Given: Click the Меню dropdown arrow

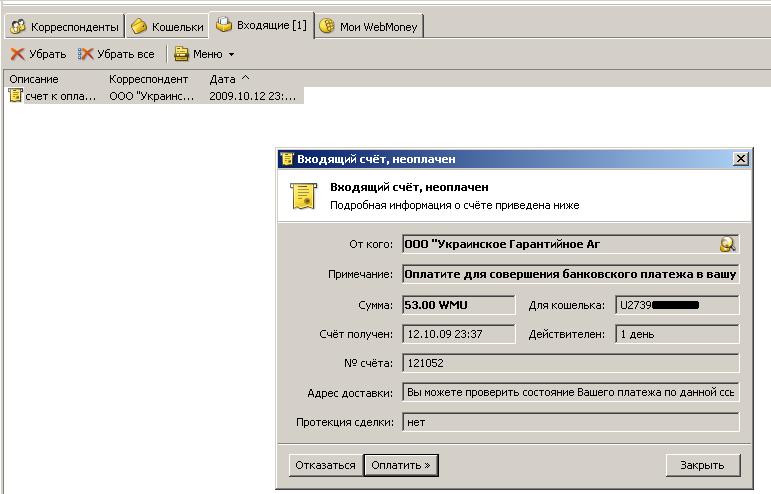Looking at the screenshot, I should point(231,54).
